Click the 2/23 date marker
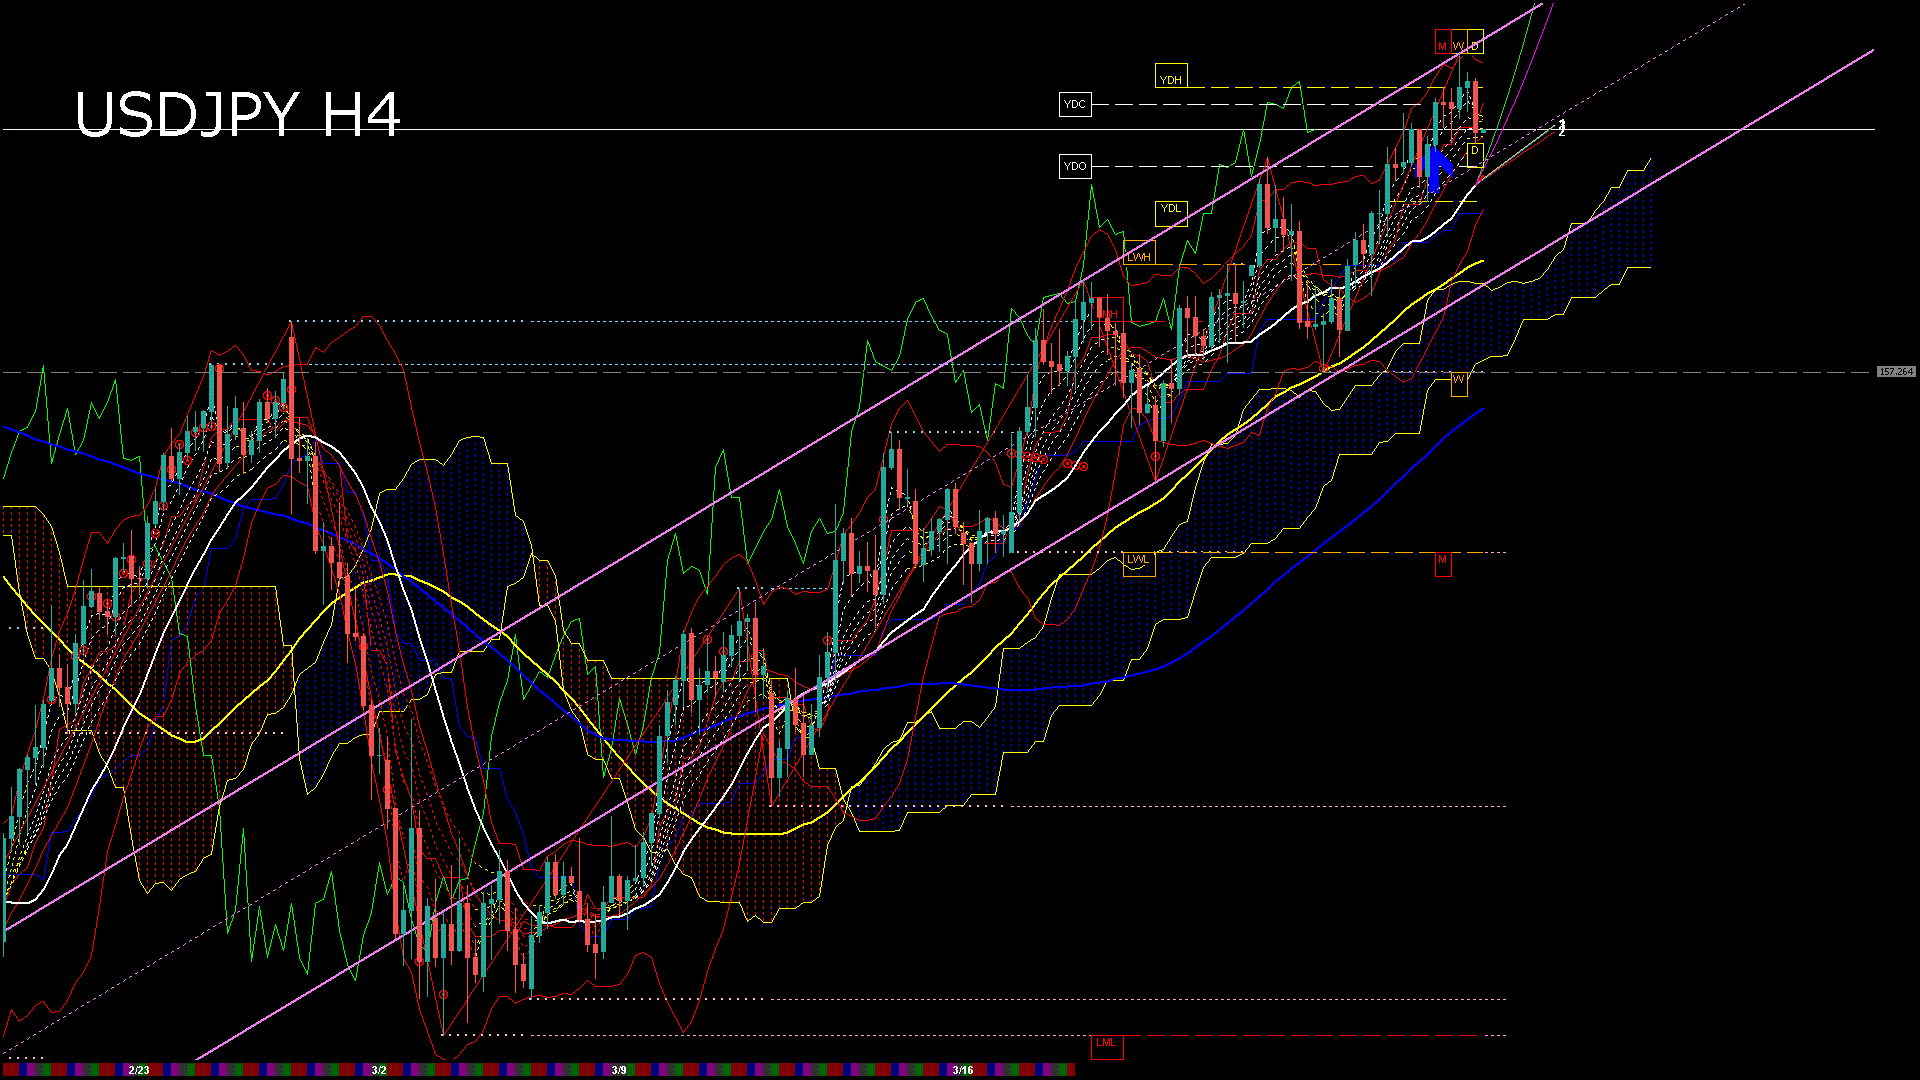Image resolution: width=1920 pixels, height=1080 pixels. (x=139, y=1070)
